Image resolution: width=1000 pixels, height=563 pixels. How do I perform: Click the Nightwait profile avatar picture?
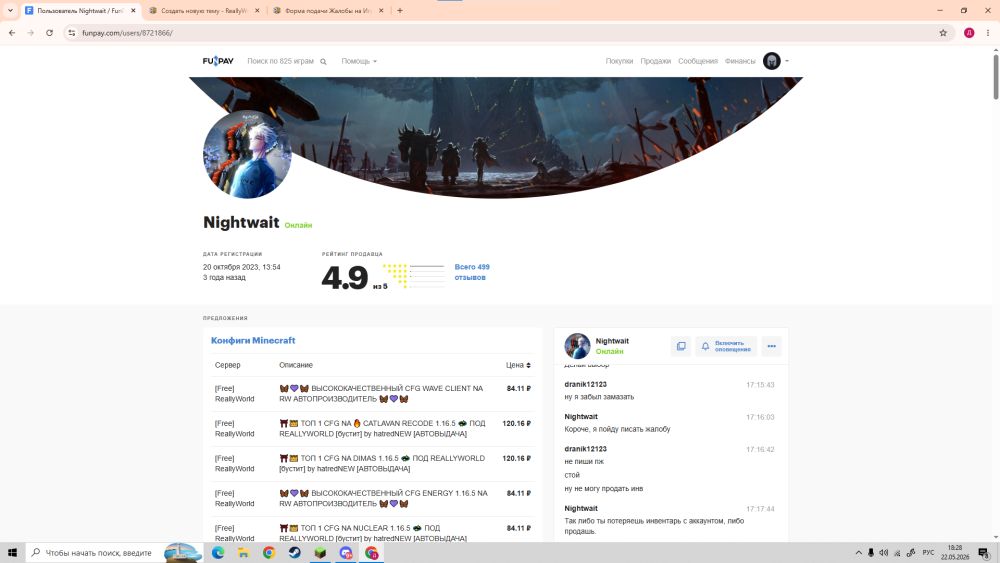[x=247, y=154]
